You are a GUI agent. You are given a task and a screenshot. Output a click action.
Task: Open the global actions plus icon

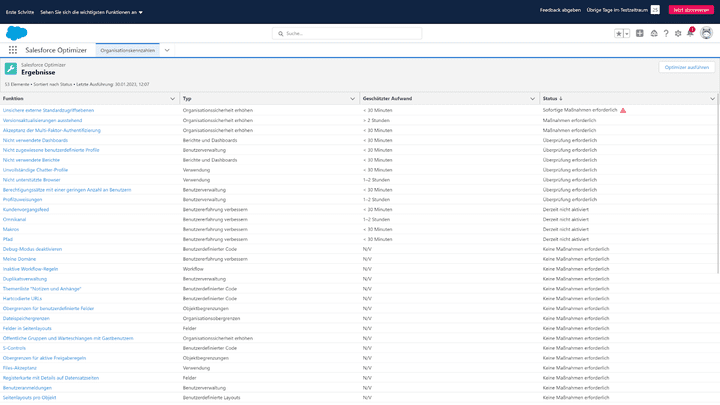640,33
